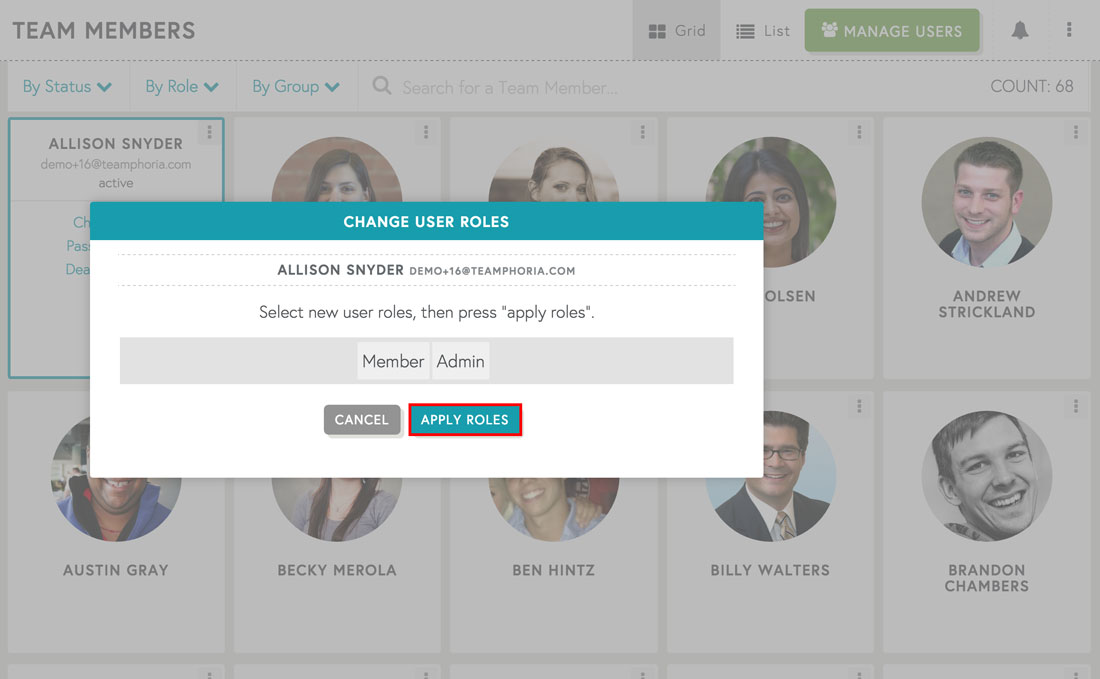Screen dimensions: 1100x679
Task: Click the notification bell icon
Action: tap(1019, 30)
